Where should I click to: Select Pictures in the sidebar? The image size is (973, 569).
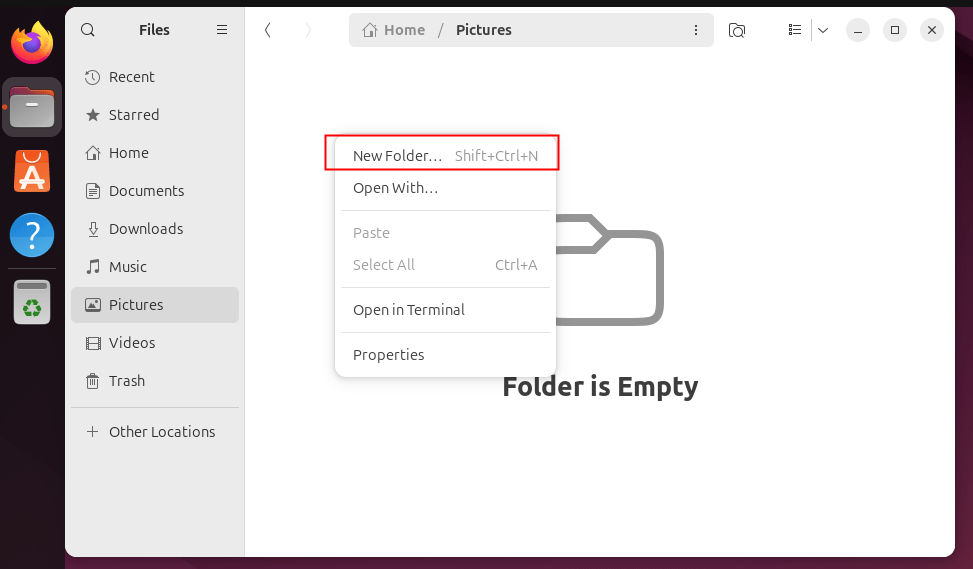[x=155, y=305]
